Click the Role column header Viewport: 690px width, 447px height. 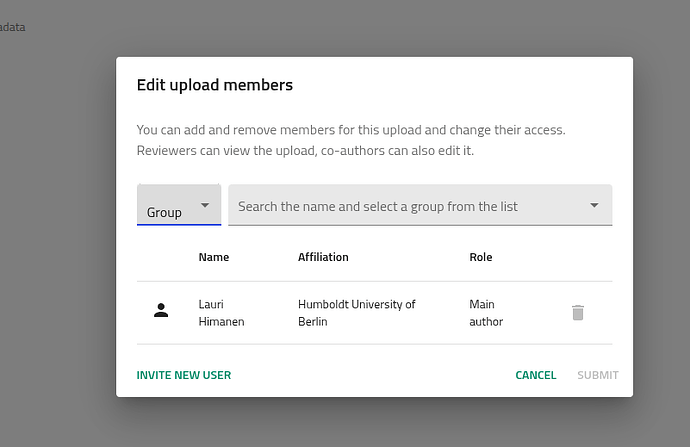[480, 257]
